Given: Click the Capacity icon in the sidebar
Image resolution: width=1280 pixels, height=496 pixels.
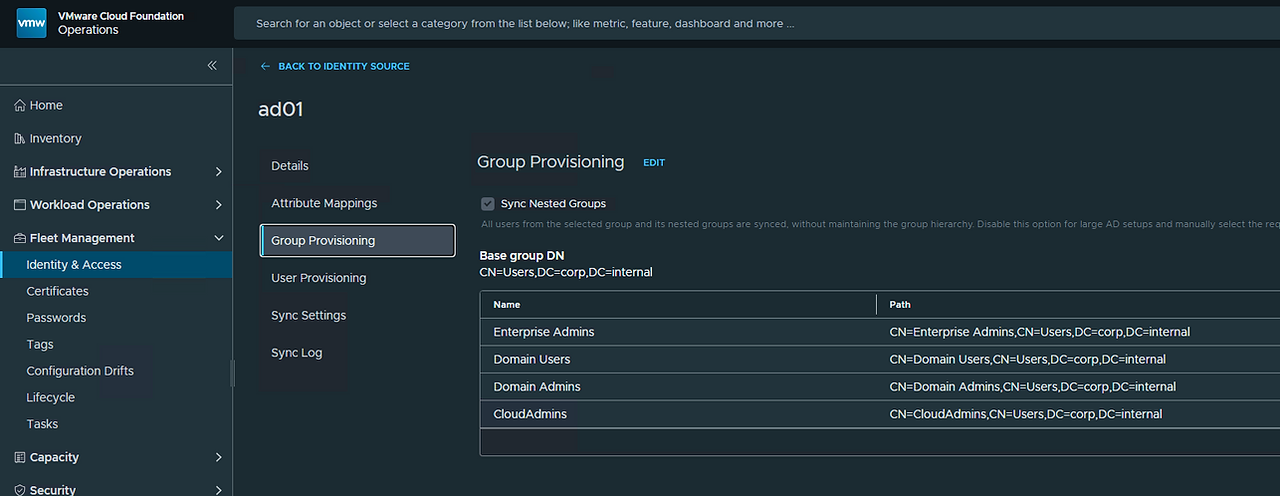Looking at the screenshot, I should tap(20, 457).
